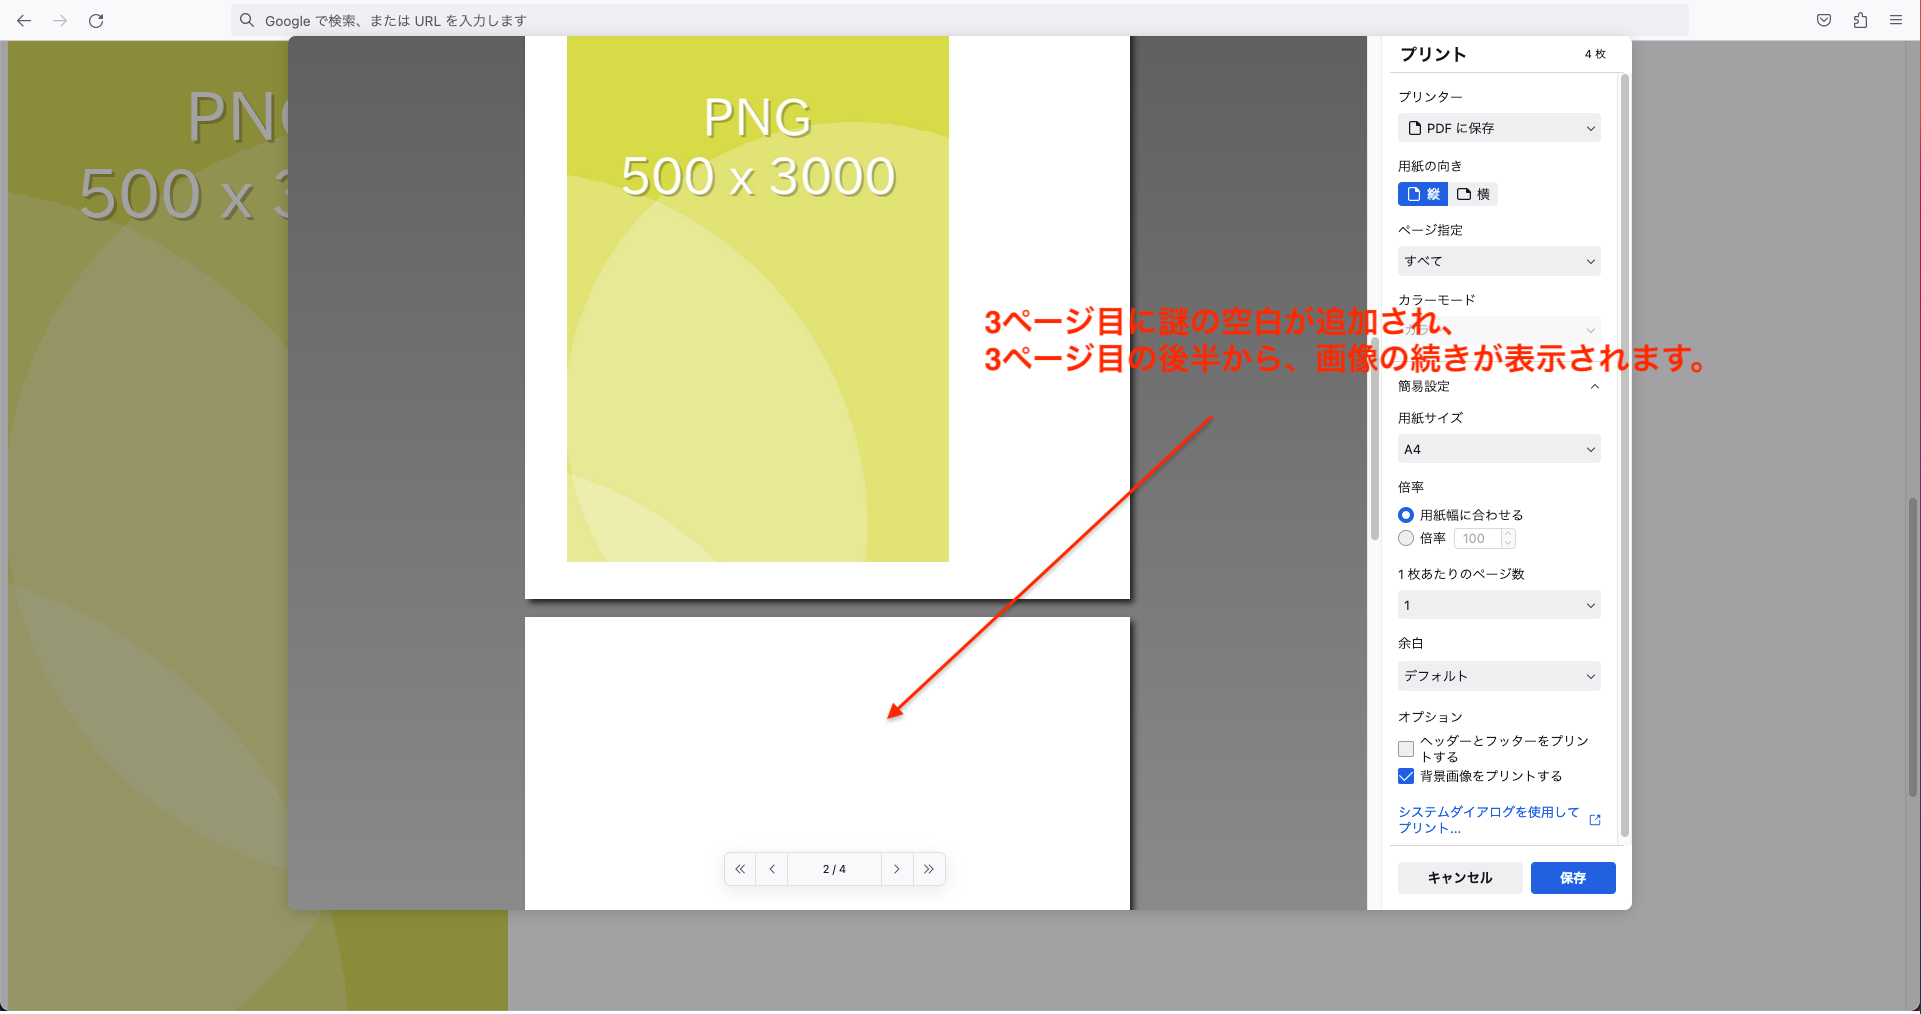This screenshot has width=1921, height=1014.
Task: Collapse the 簡易設定 section
Action: [x=1499, y=386]
